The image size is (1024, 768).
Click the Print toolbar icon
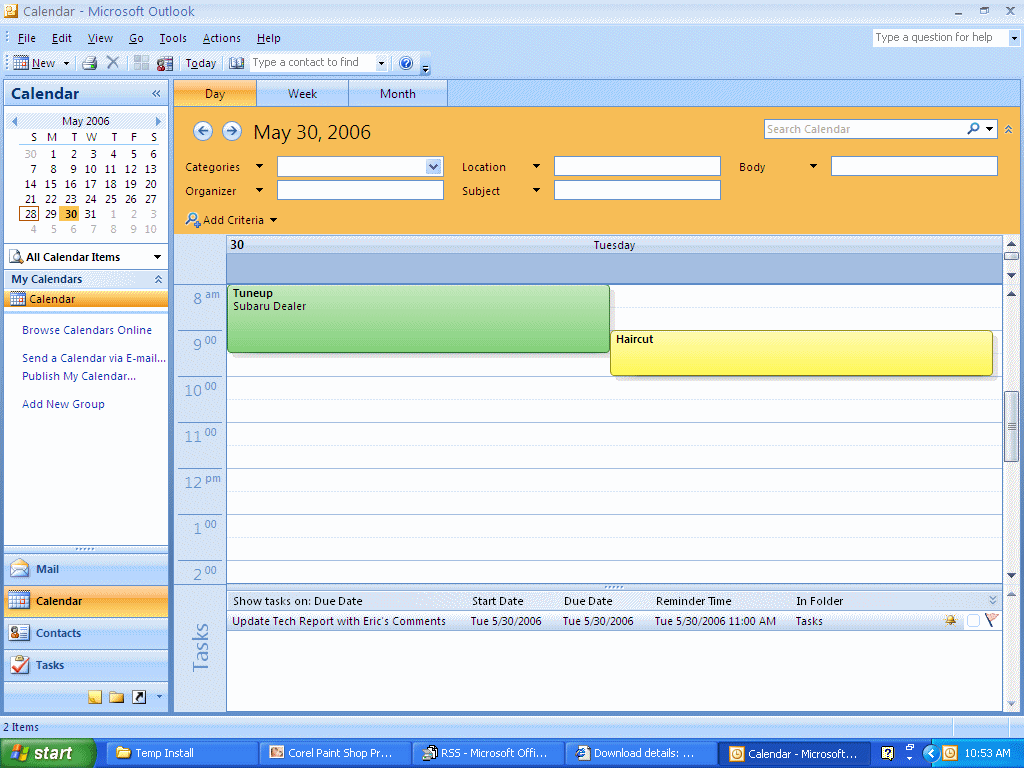coord(89,63)
